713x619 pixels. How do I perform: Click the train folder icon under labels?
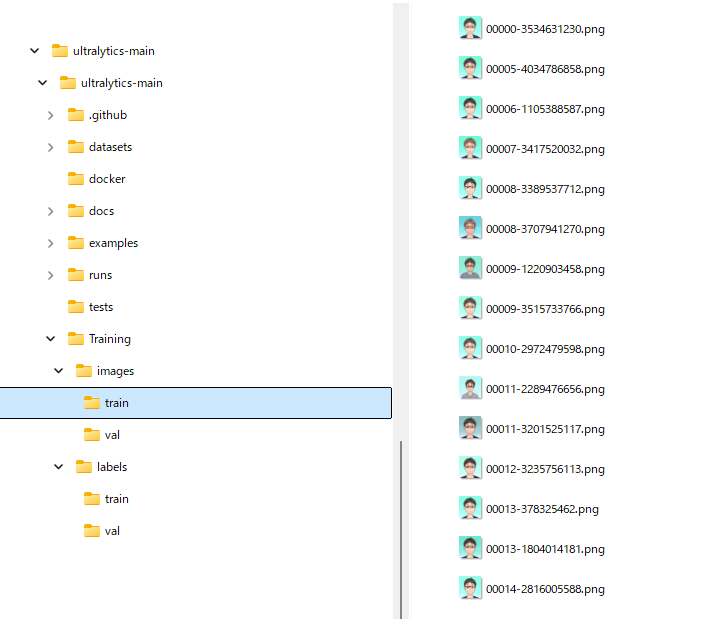pyautogui.click(x=91, y=499)
